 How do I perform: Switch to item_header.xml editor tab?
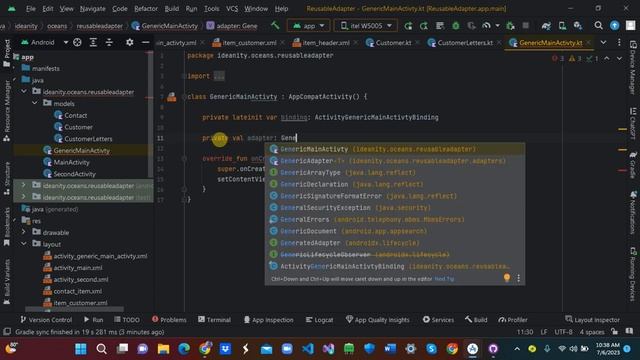click(x=326, y=42)
